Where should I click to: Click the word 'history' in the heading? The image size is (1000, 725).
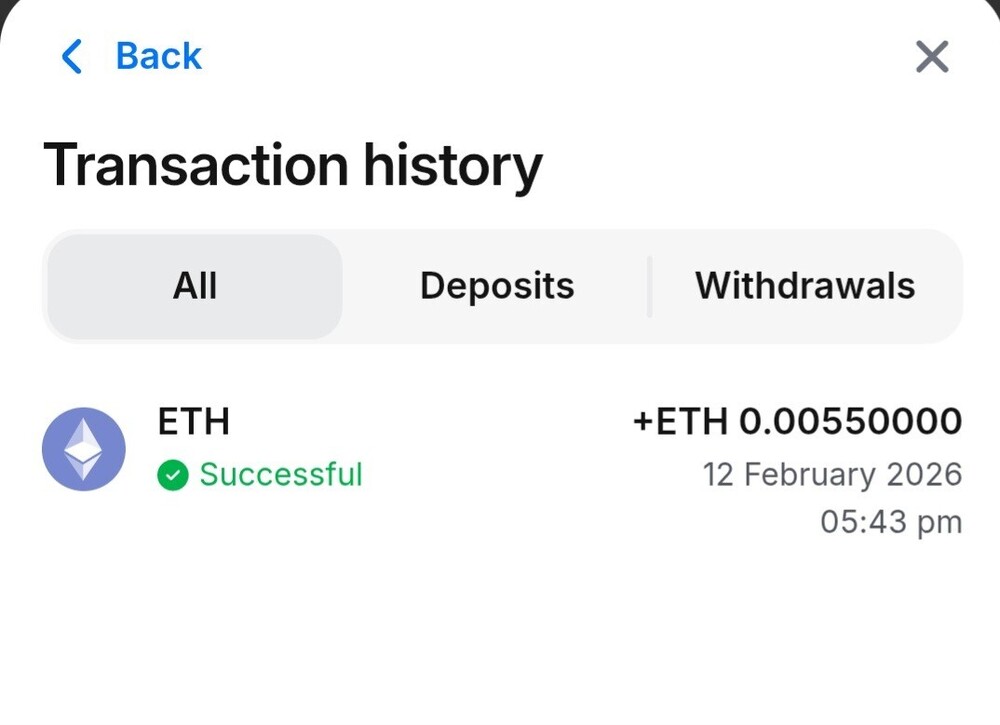[452, 166]
